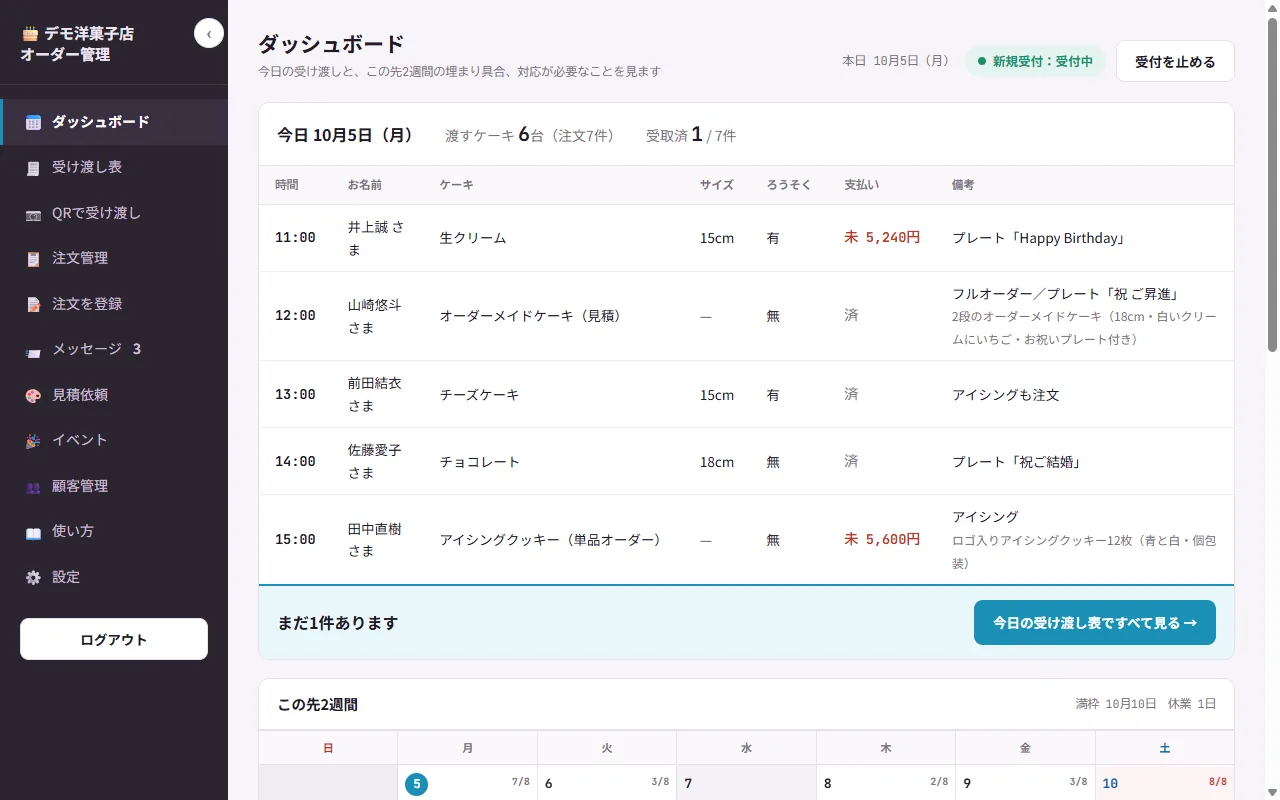Select QRで受け渡し in sidebar

114,213
